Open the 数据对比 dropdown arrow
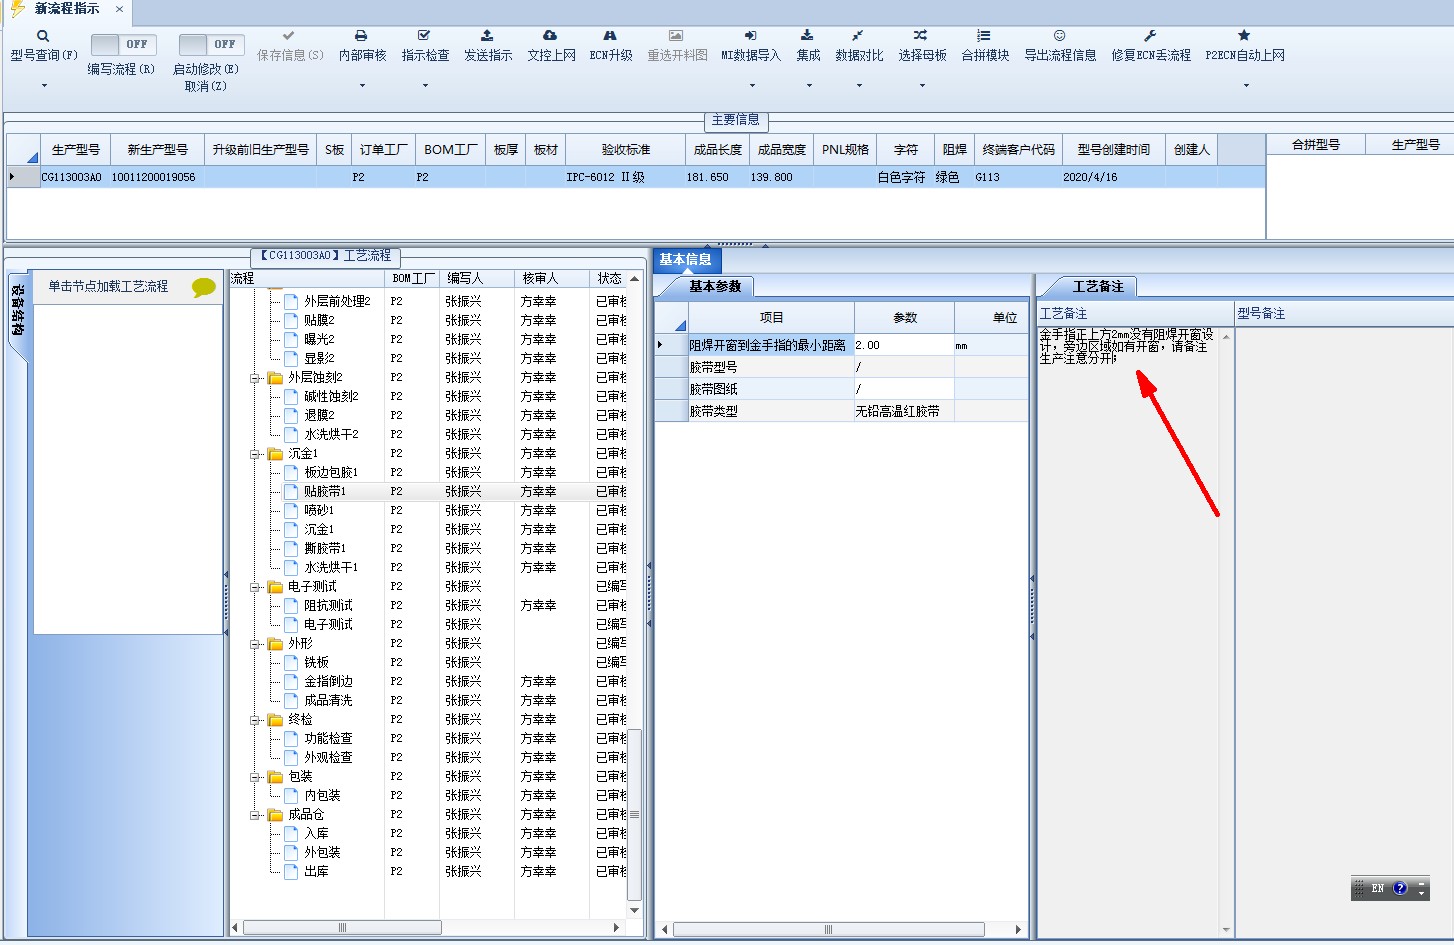Image resolution: width=1454 pixels, height=945 pixels. tap(859, 86)
